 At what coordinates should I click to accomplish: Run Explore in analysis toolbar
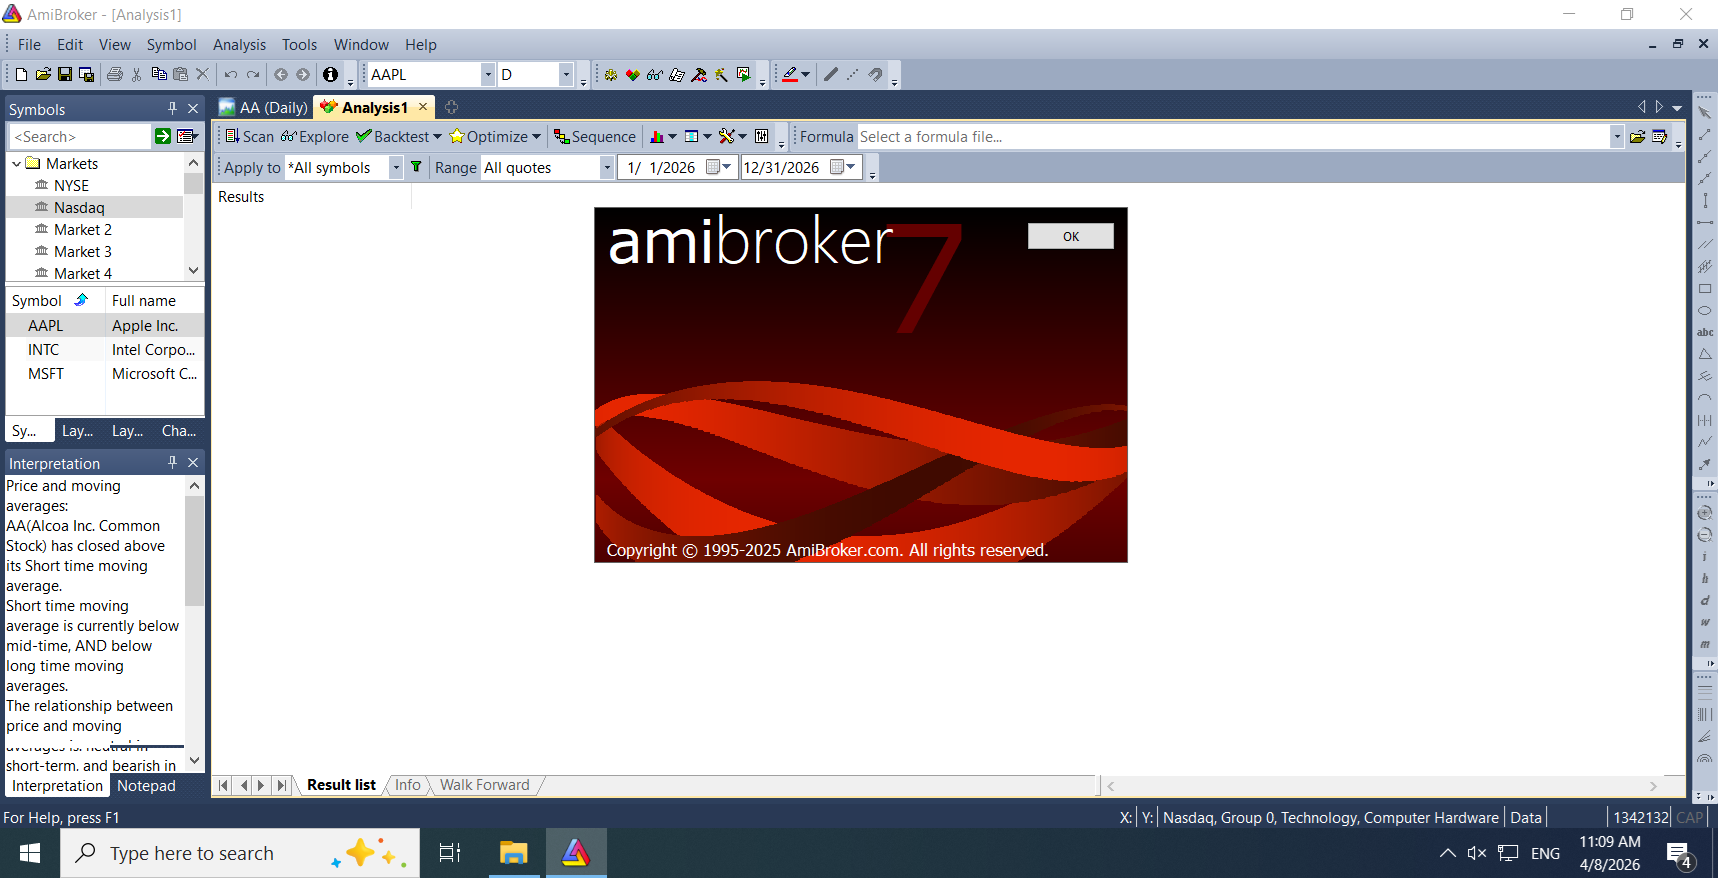(315, 137)
